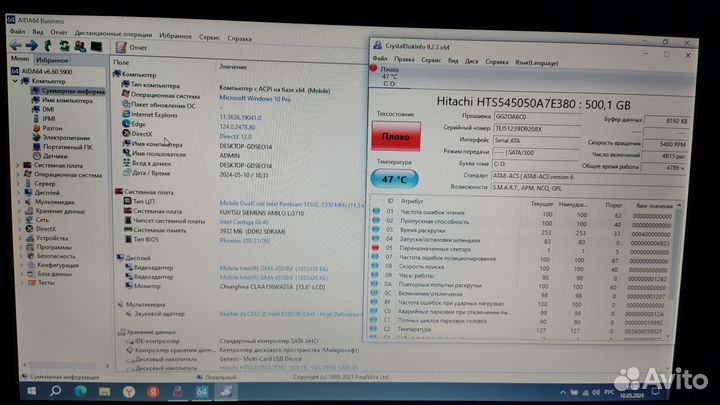Open the Intel Cantiga GL40 chipset link
The image size is (720, 405).
pos(244,222)
